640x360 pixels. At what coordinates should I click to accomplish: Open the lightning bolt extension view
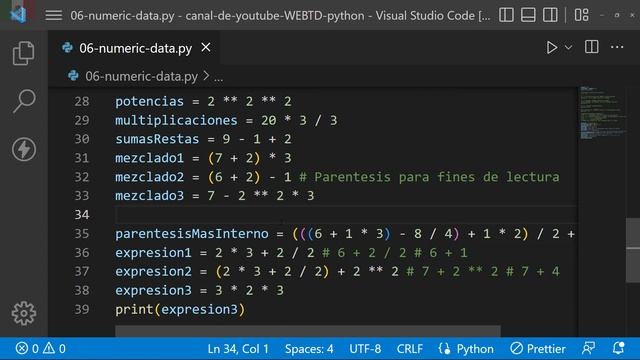(x=24, y=149)
